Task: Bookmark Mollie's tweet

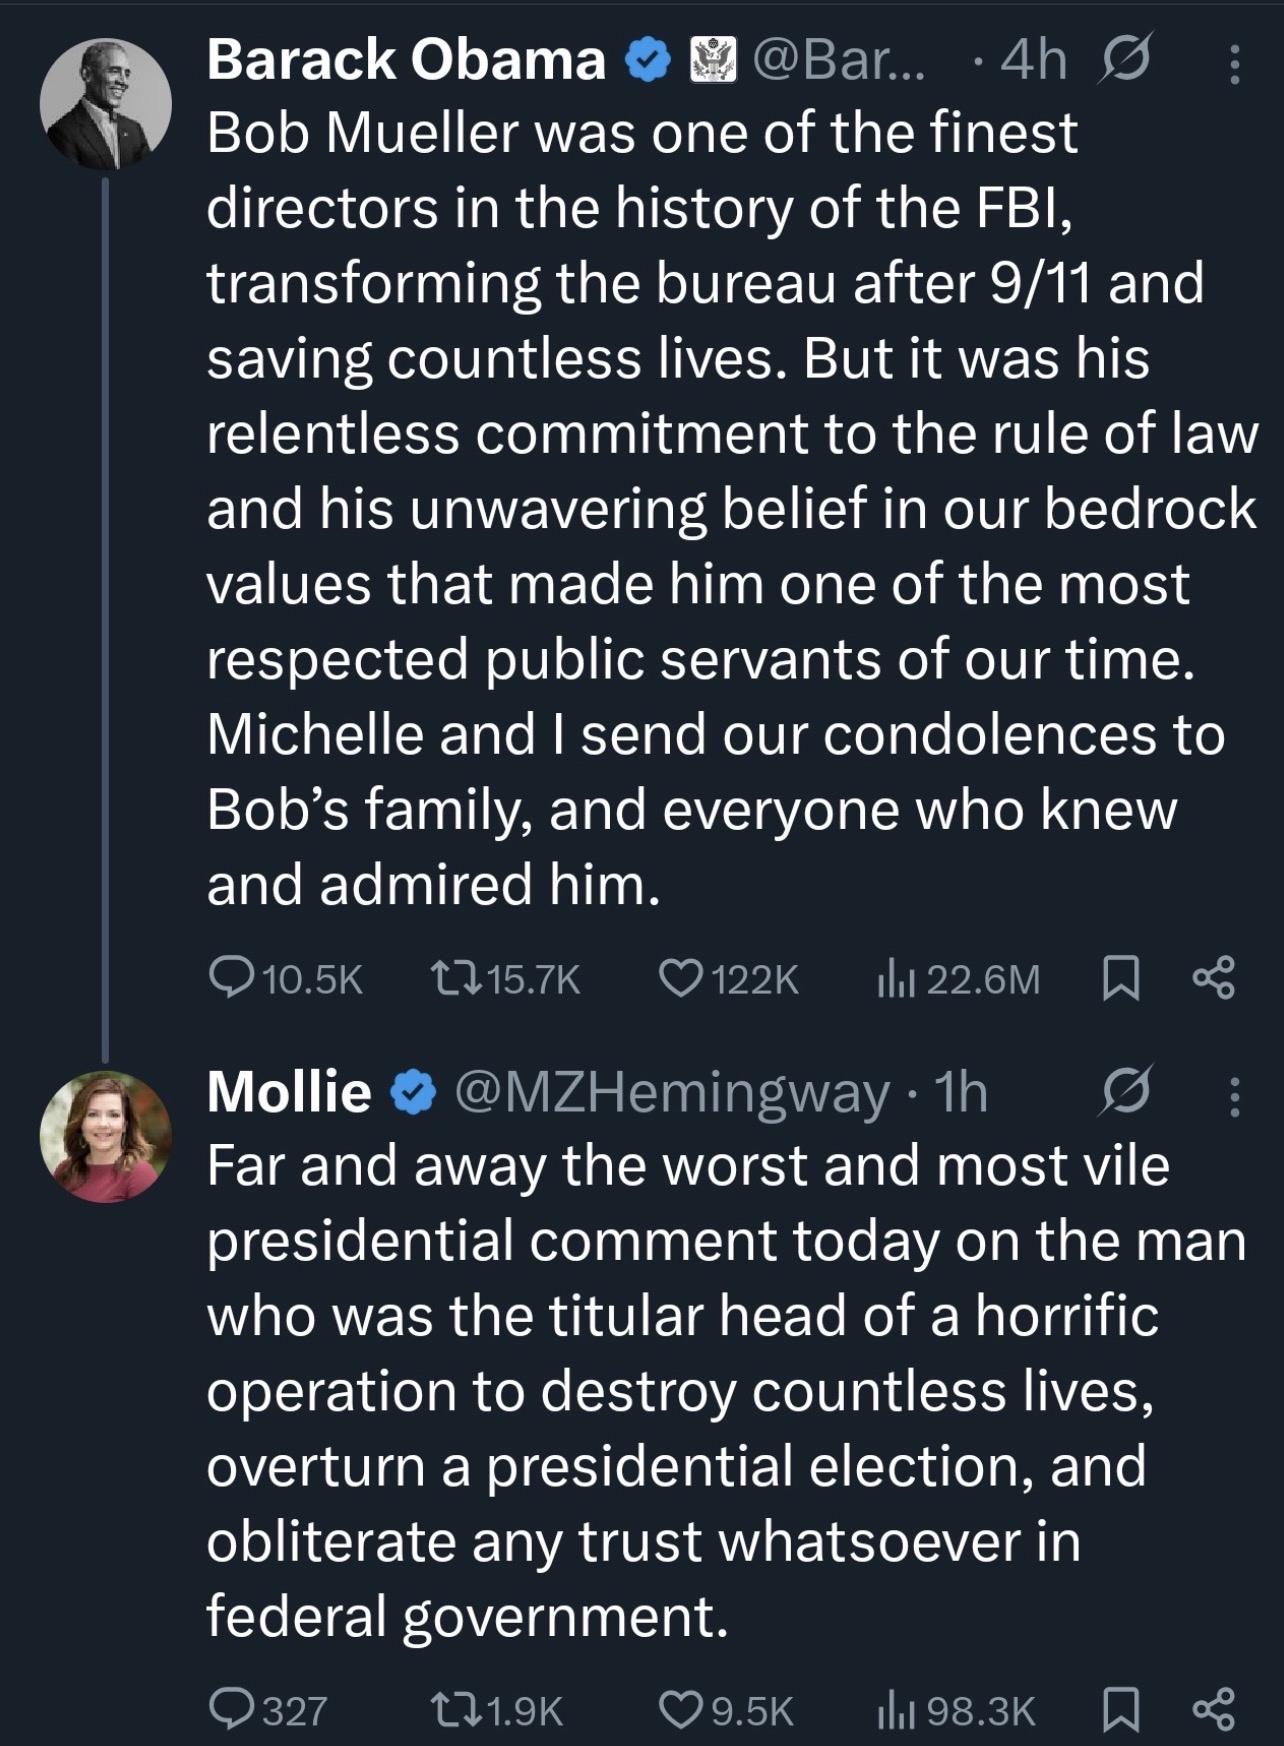Action: pos(1120,1709)
